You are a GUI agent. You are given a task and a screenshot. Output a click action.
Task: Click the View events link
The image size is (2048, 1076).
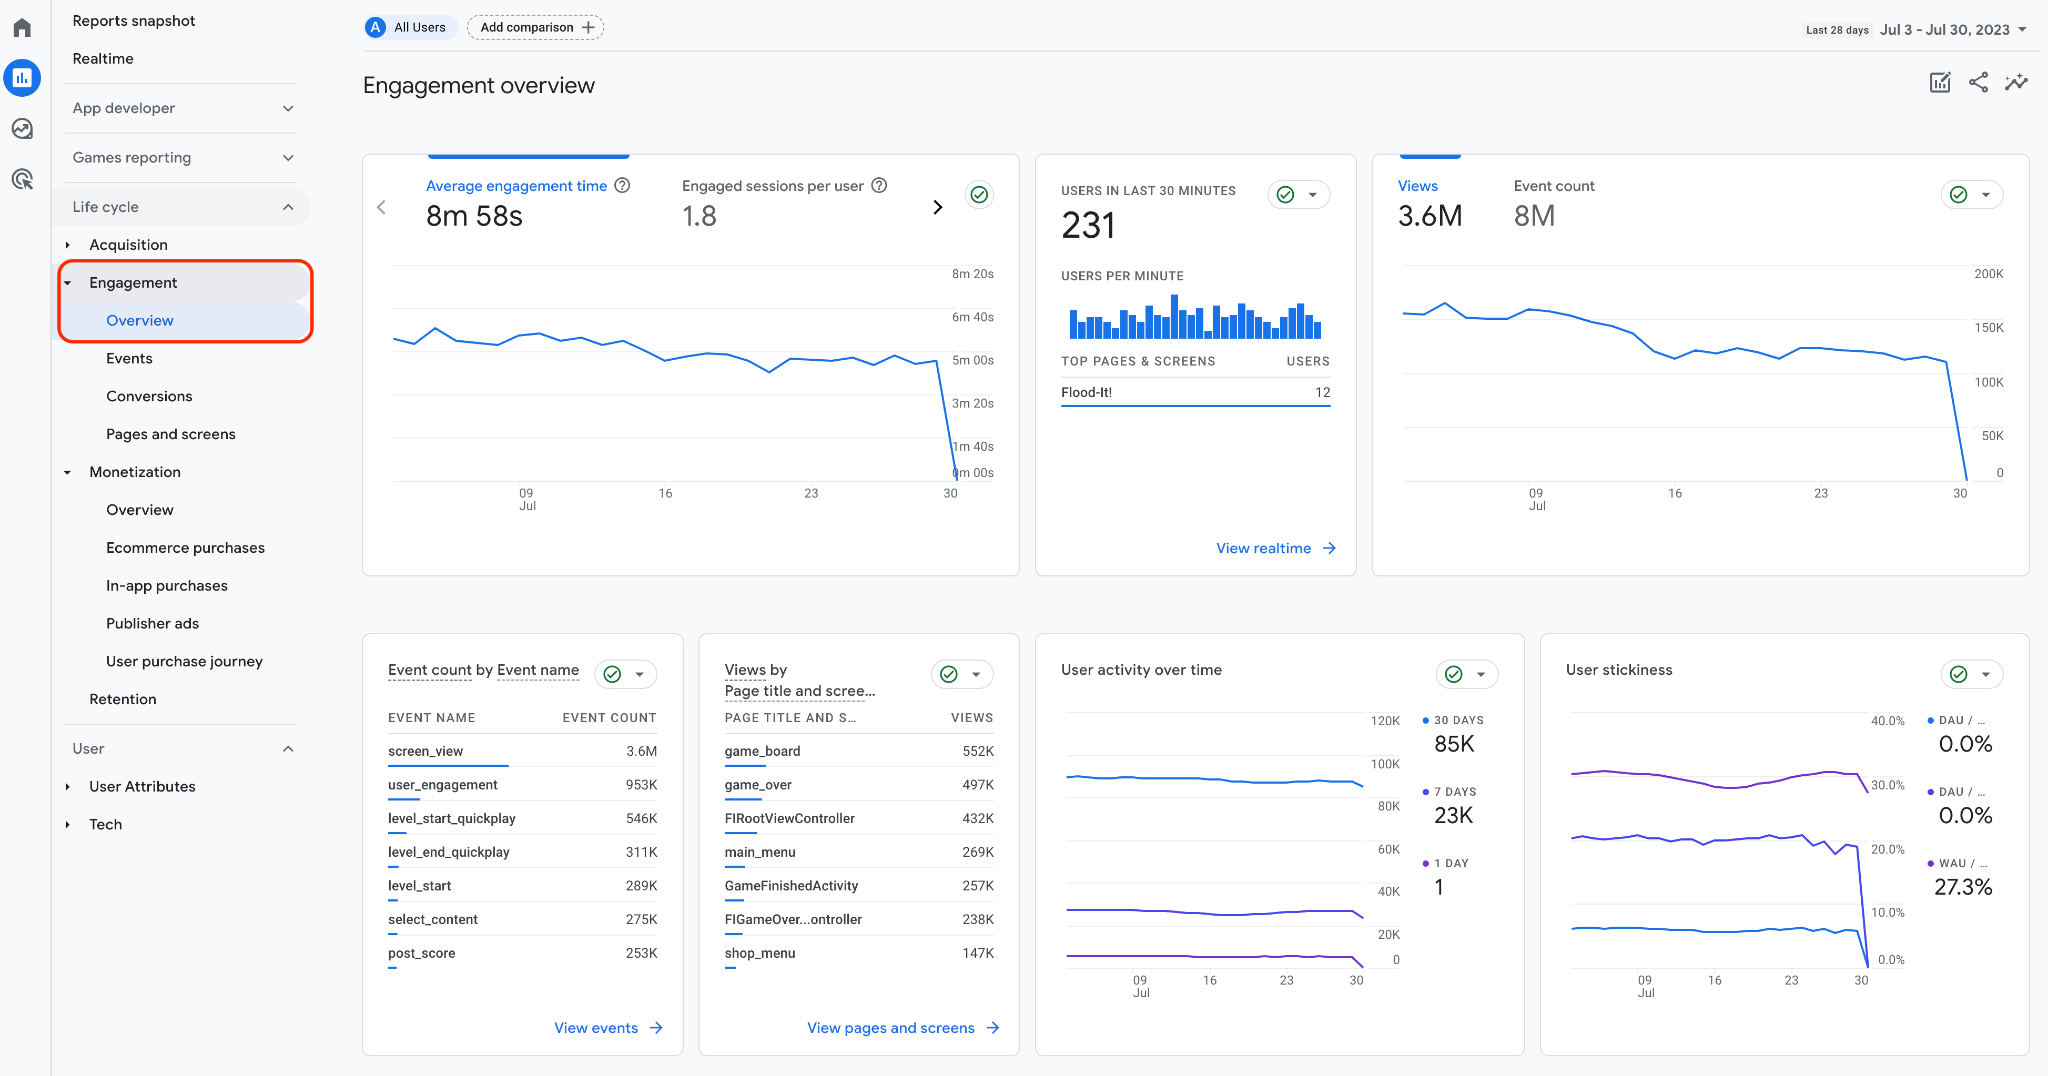click(596, 1028)
